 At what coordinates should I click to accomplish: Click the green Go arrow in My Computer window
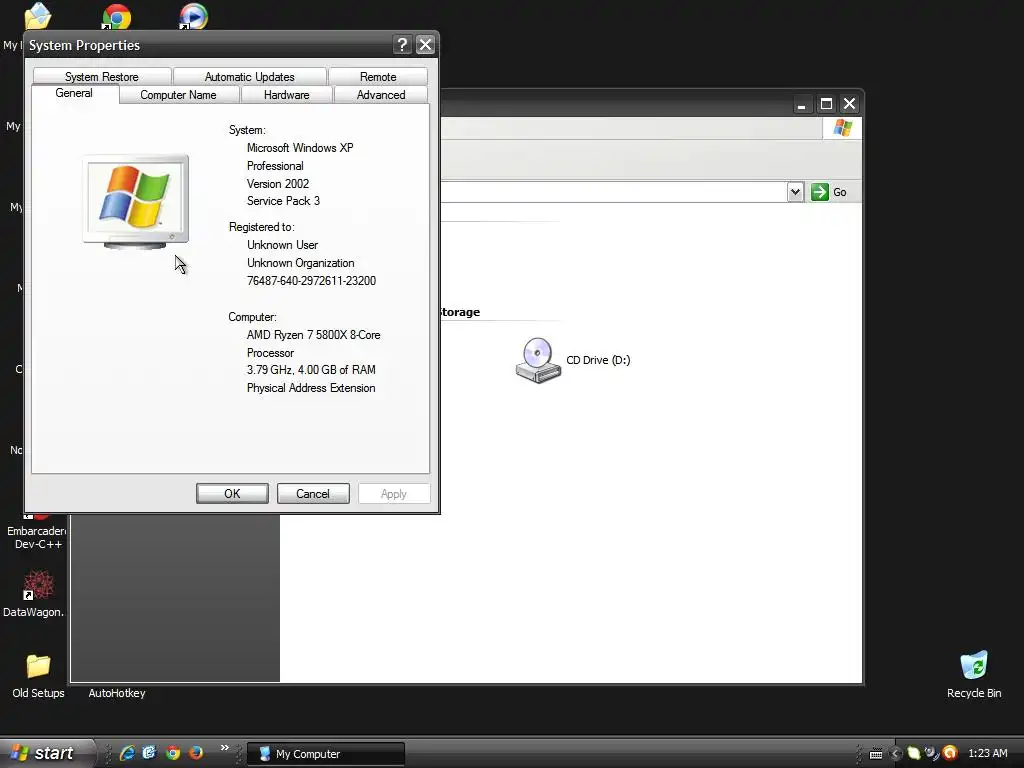[x=820, y=192]
